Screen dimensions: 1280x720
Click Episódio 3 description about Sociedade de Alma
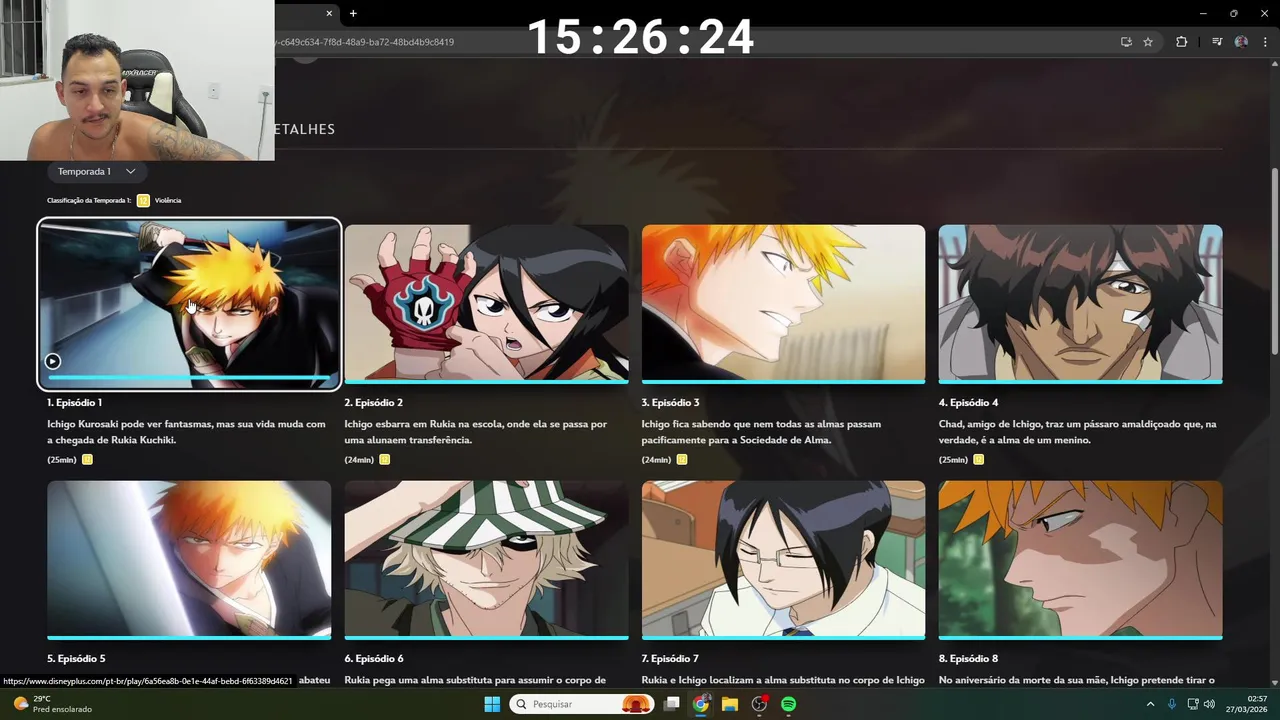pos(761,432)
